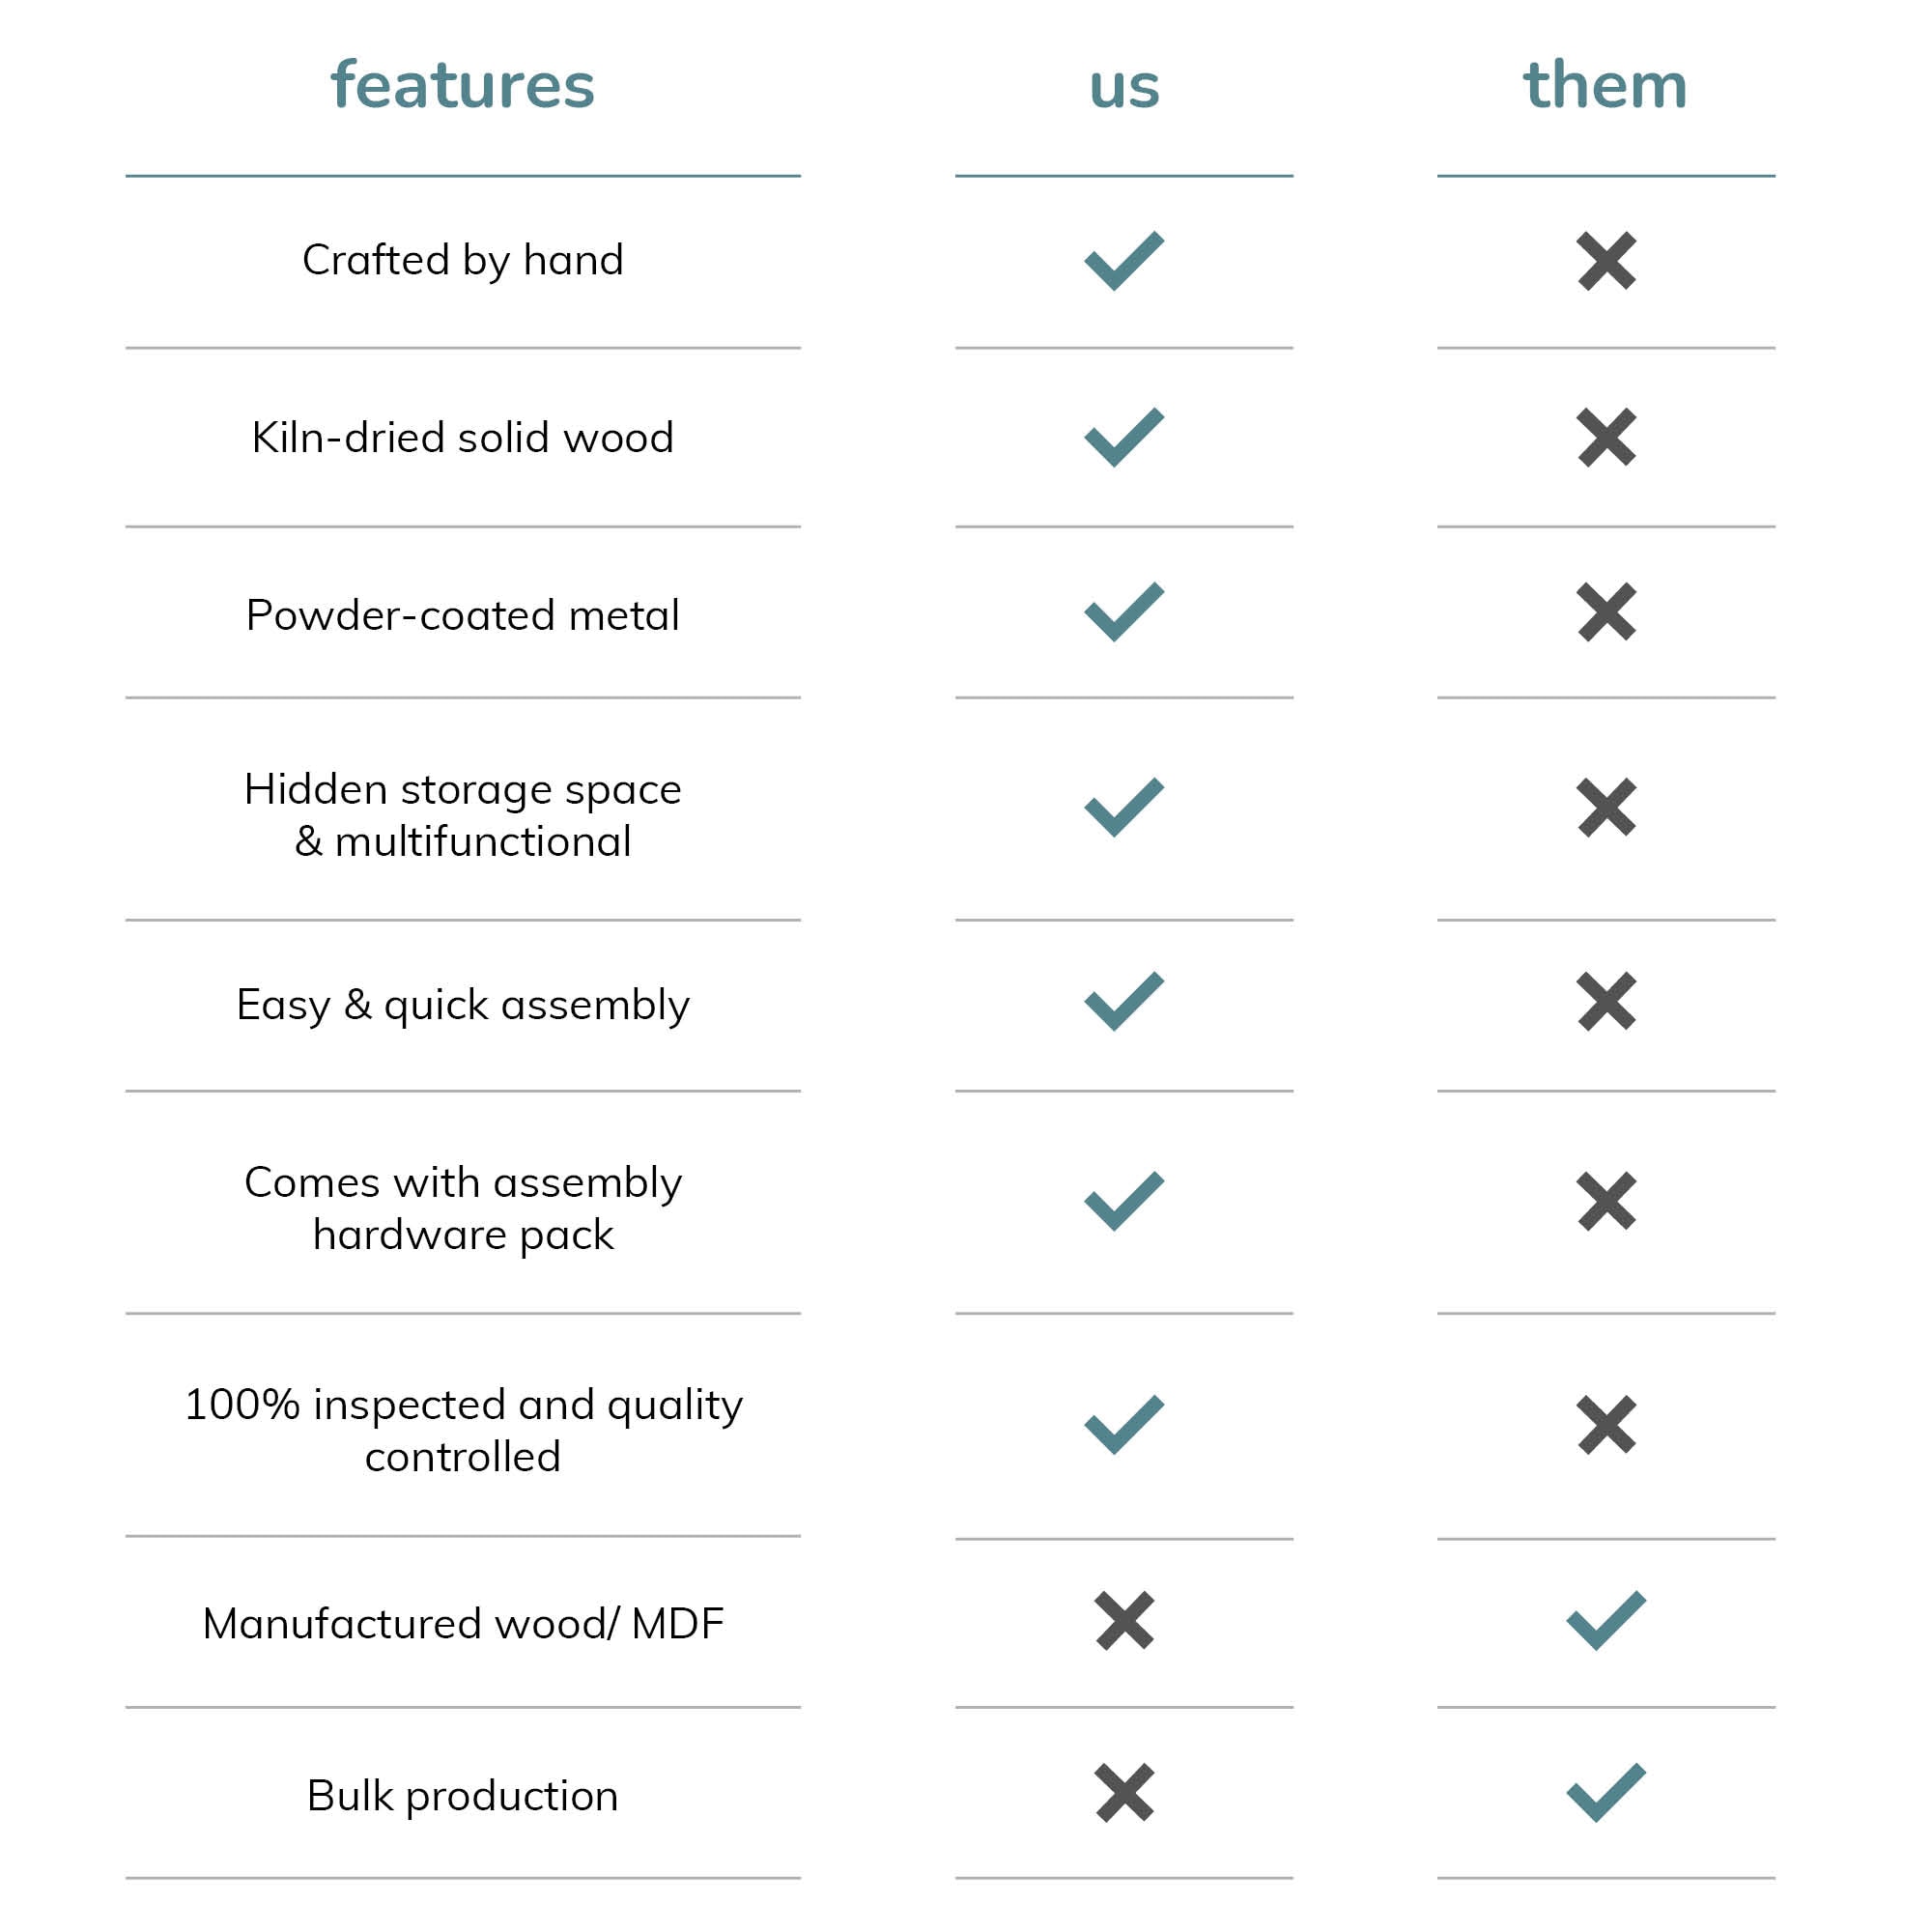The width and height of the screenshot is (1932, 1932).
Task: Click the 'them' cross for Powder-coated metal
Action: 1606,611
